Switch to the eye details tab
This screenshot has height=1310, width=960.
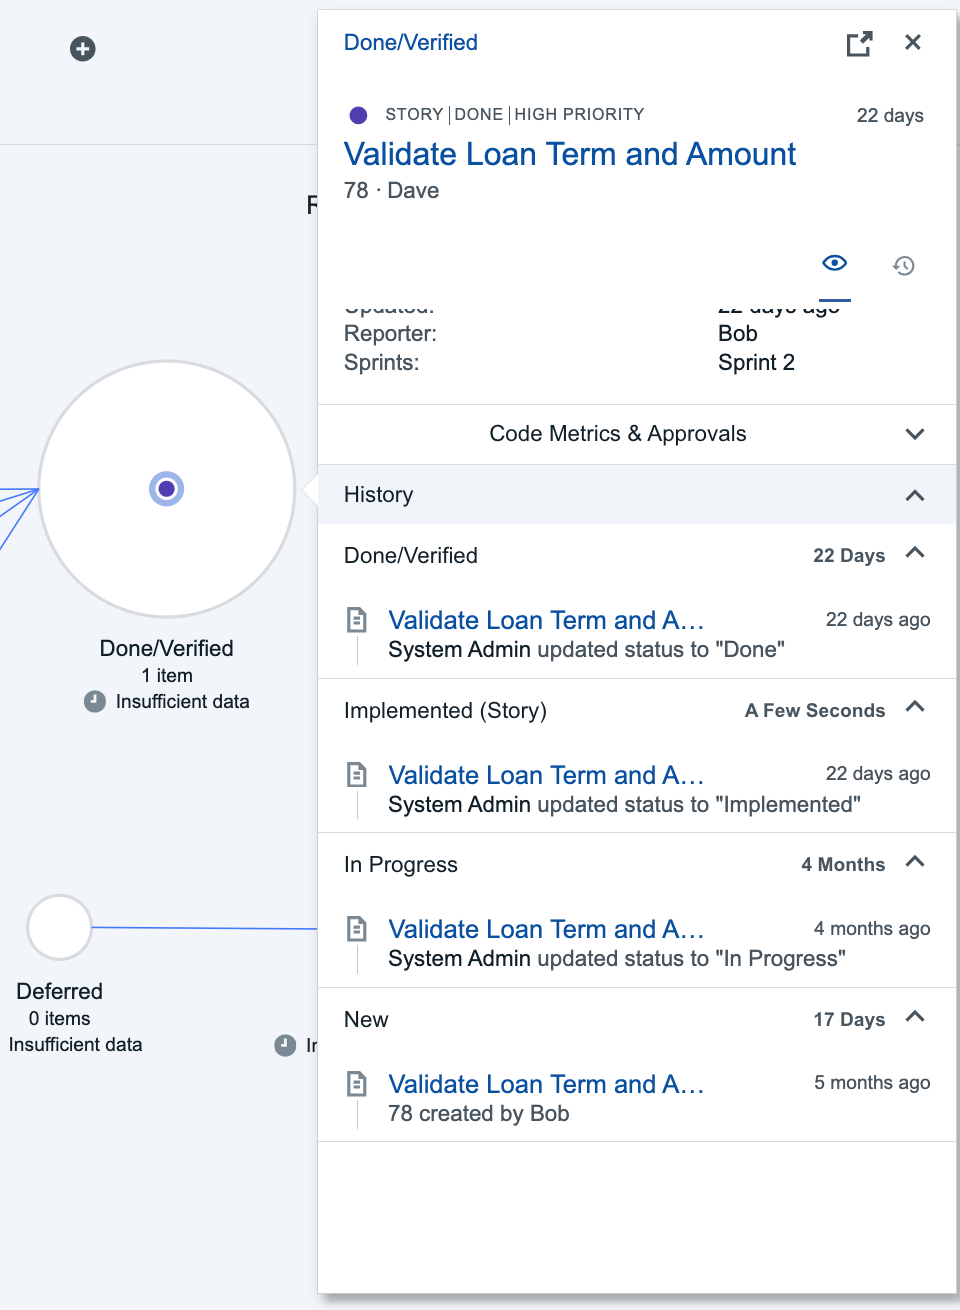835,263
